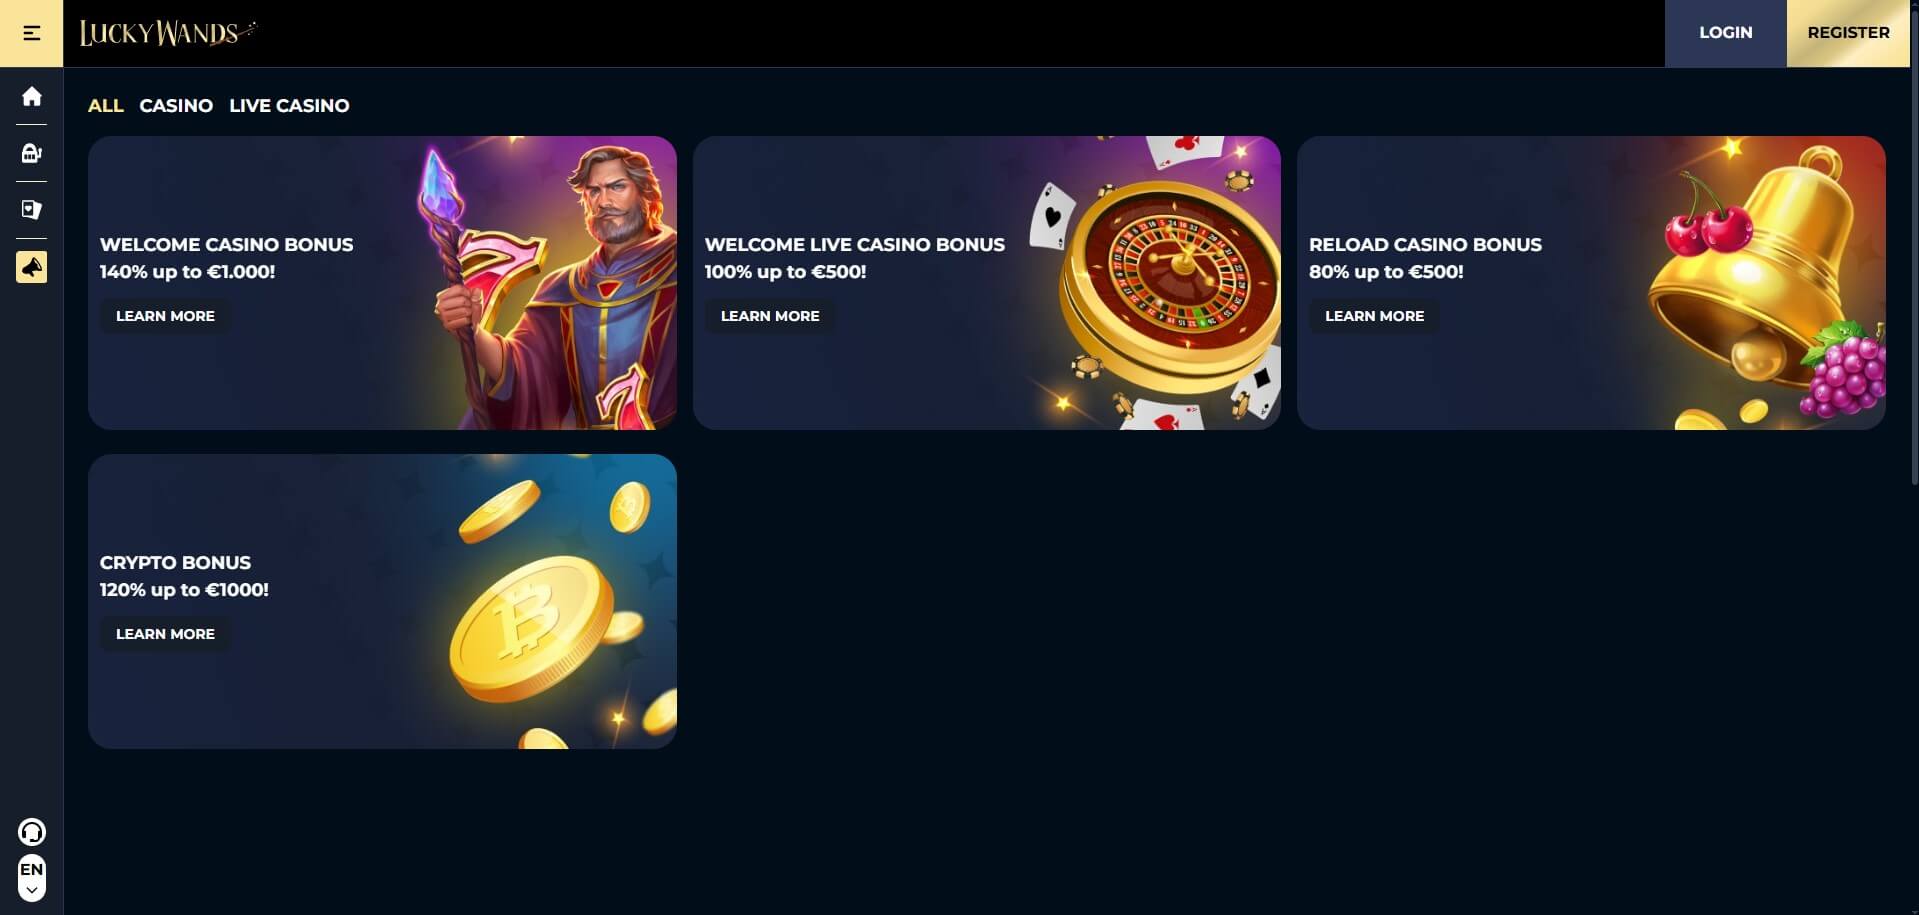
Task: Switch to the CASINO tab
Action: click(176, 105)
